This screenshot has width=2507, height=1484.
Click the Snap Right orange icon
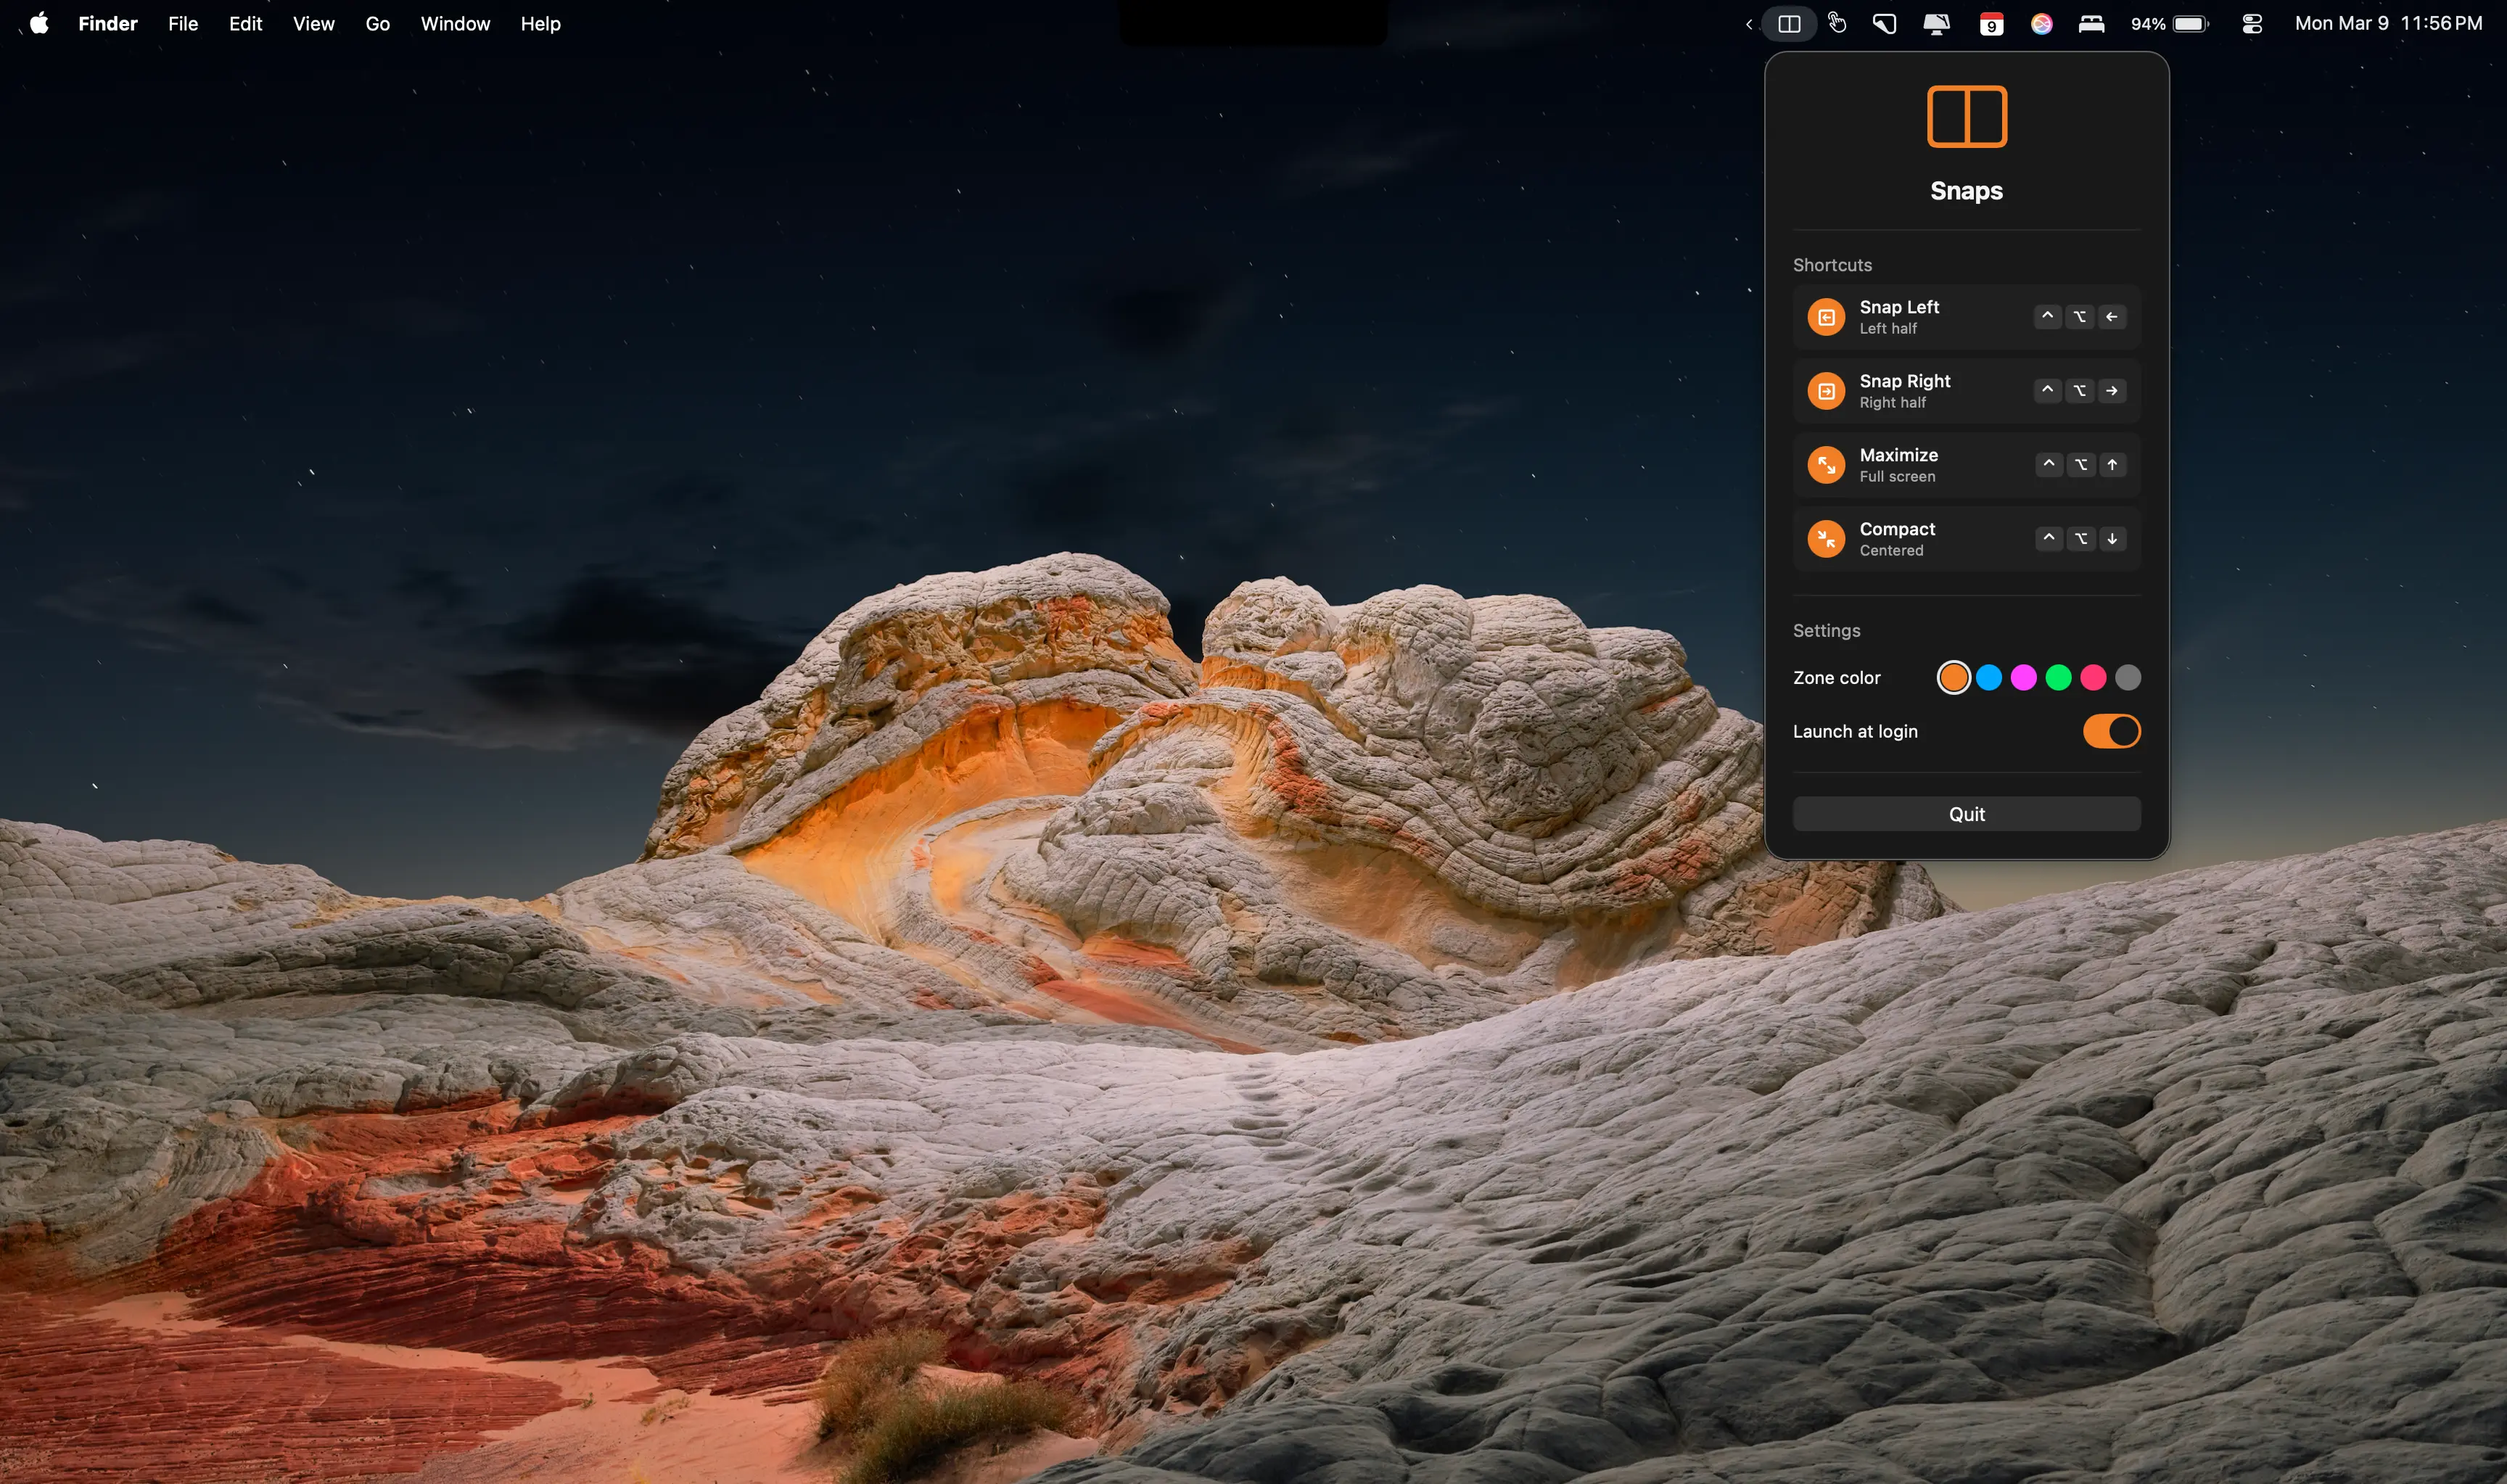[x=1826, y=391]
